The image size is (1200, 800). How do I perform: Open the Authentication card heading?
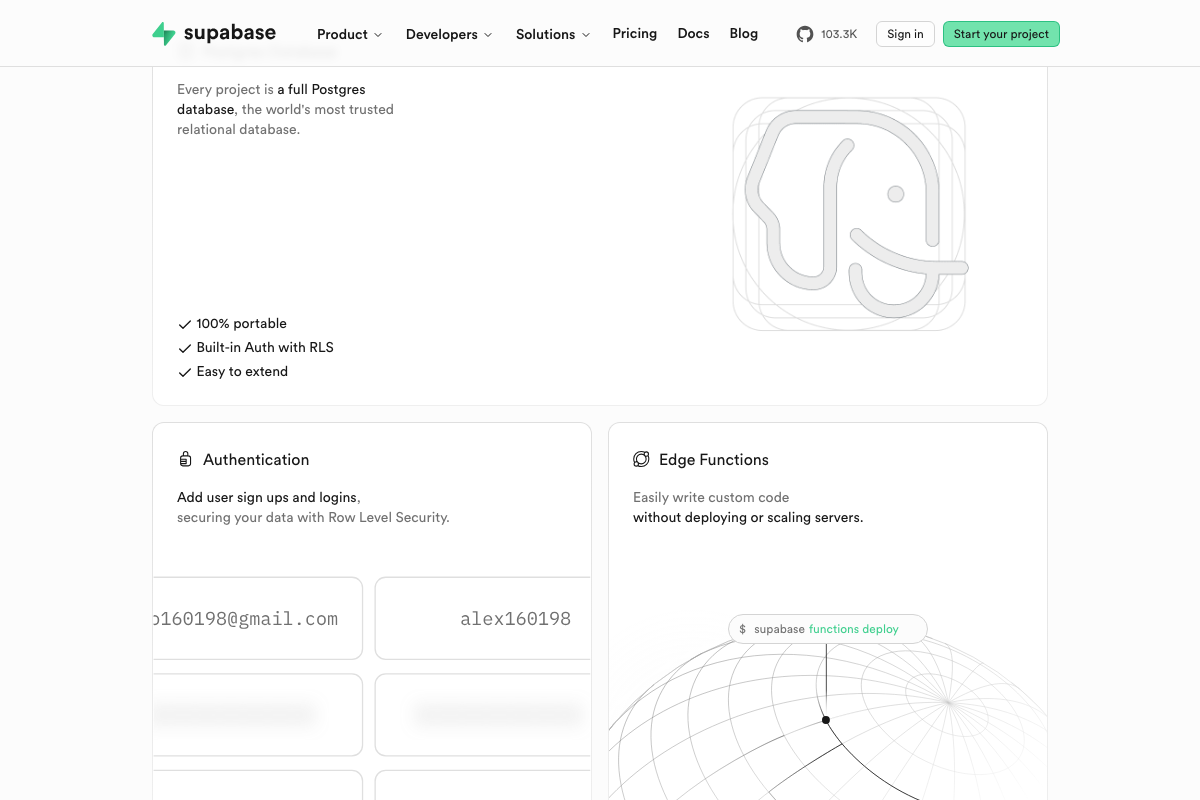256,460
